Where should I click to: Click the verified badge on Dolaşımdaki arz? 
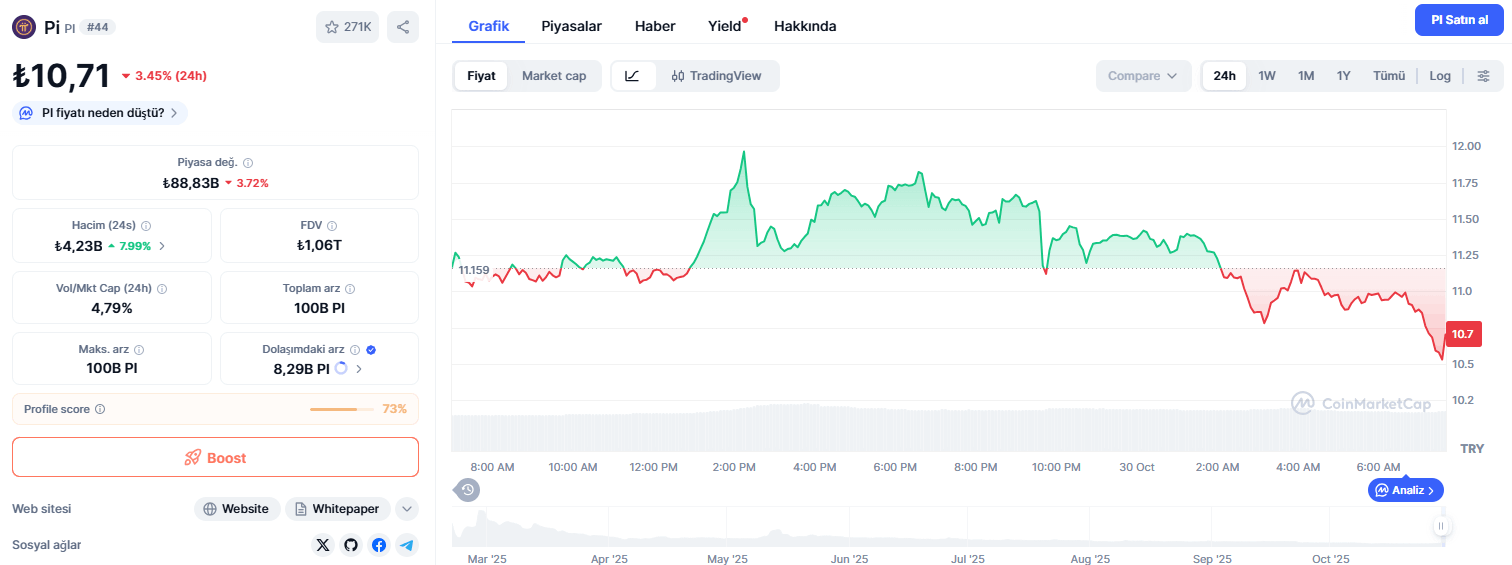pyautogui.click(x=371, y=350)
